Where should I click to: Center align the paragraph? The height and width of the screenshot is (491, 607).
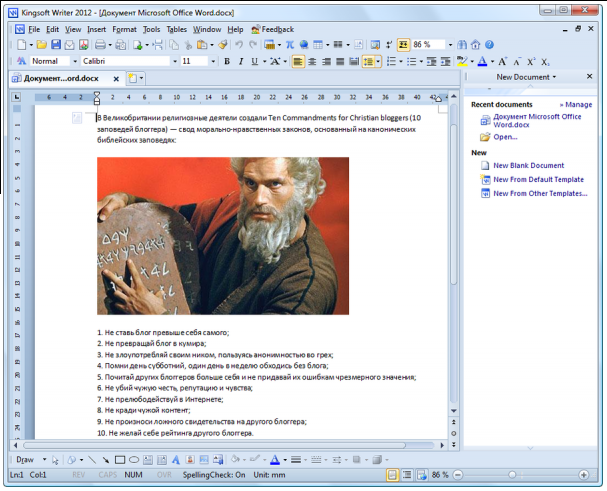[313, 61]
